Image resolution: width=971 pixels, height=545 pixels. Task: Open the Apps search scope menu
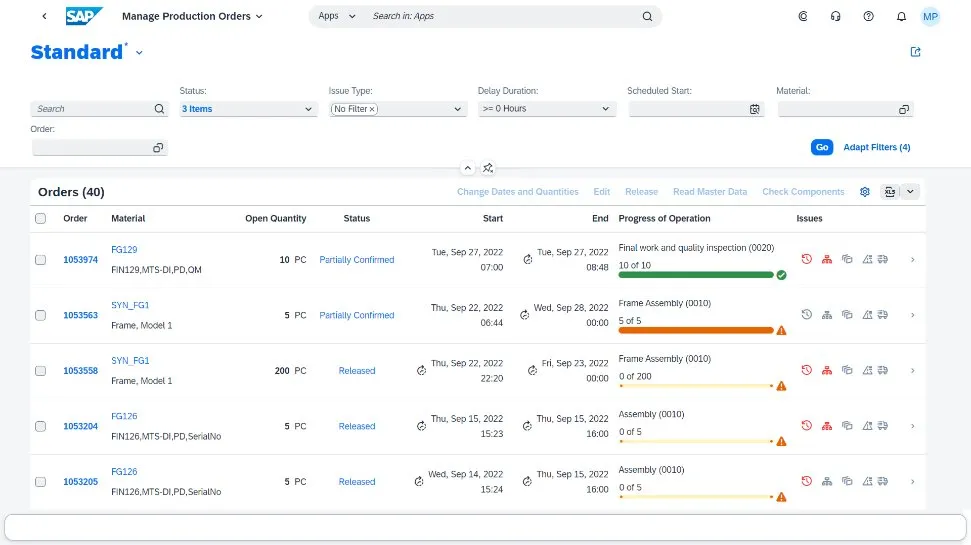pos(336,17)
